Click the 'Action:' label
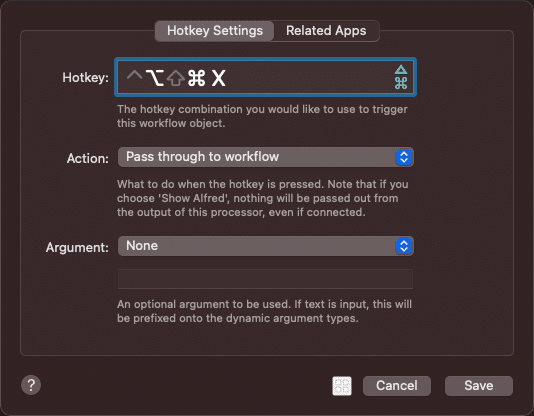The image size is (534, 416). [x=88, y=158]
